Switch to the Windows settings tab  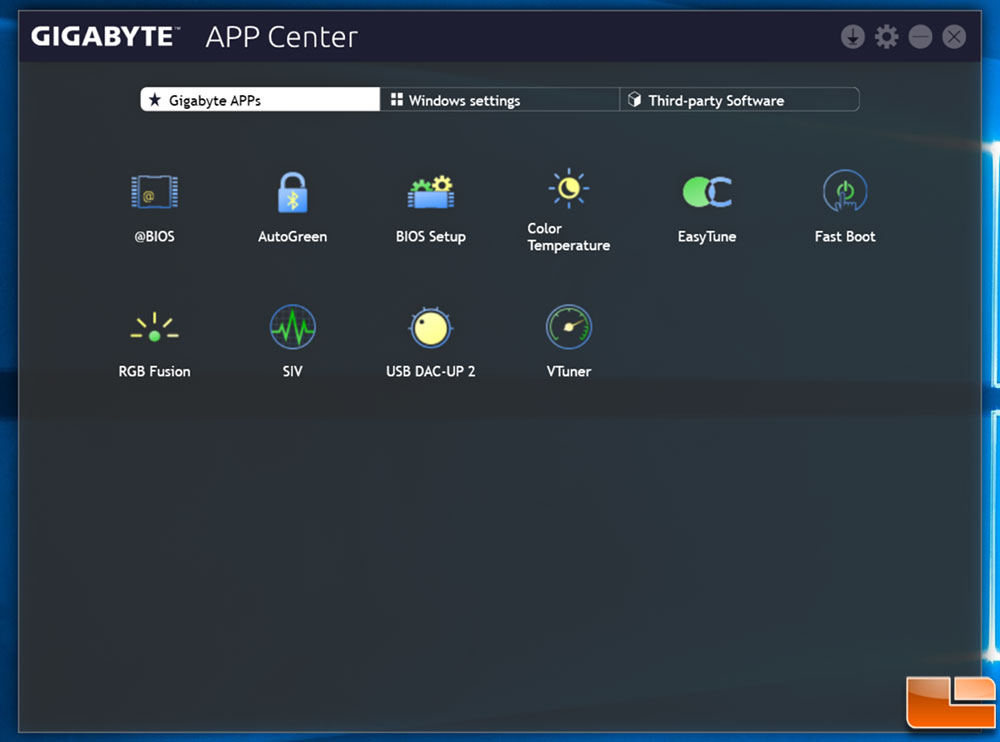click(500, 100)
